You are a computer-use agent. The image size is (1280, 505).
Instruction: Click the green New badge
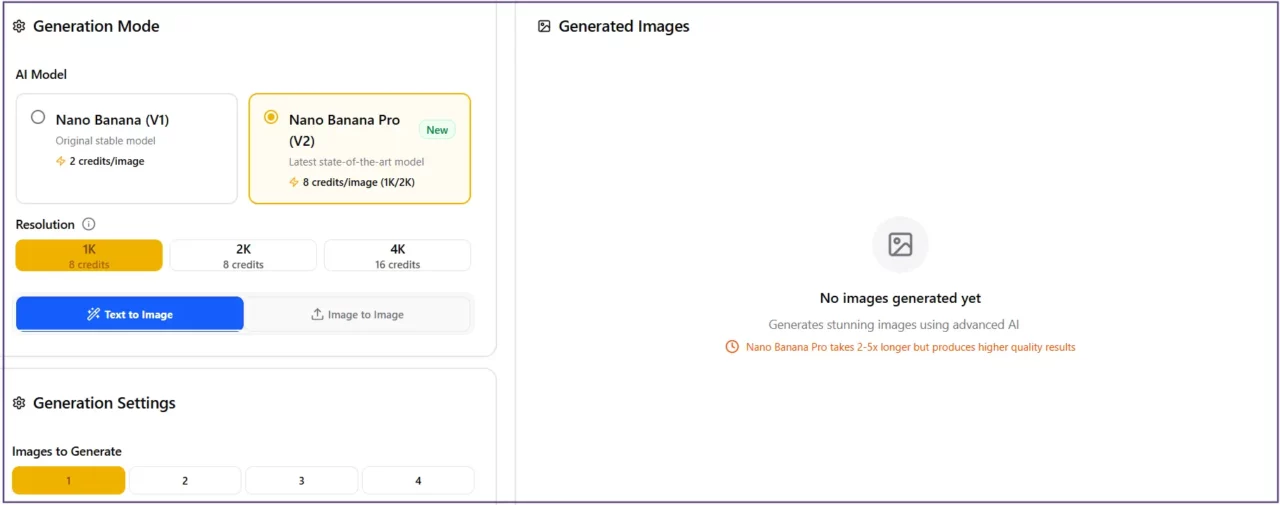pos(437,130)
